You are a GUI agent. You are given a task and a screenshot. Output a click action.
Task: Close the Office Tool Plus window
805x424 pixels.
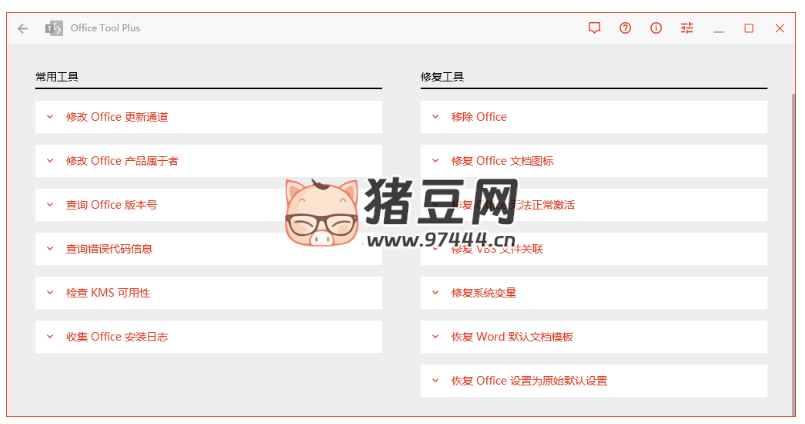[x=780, y=28]
